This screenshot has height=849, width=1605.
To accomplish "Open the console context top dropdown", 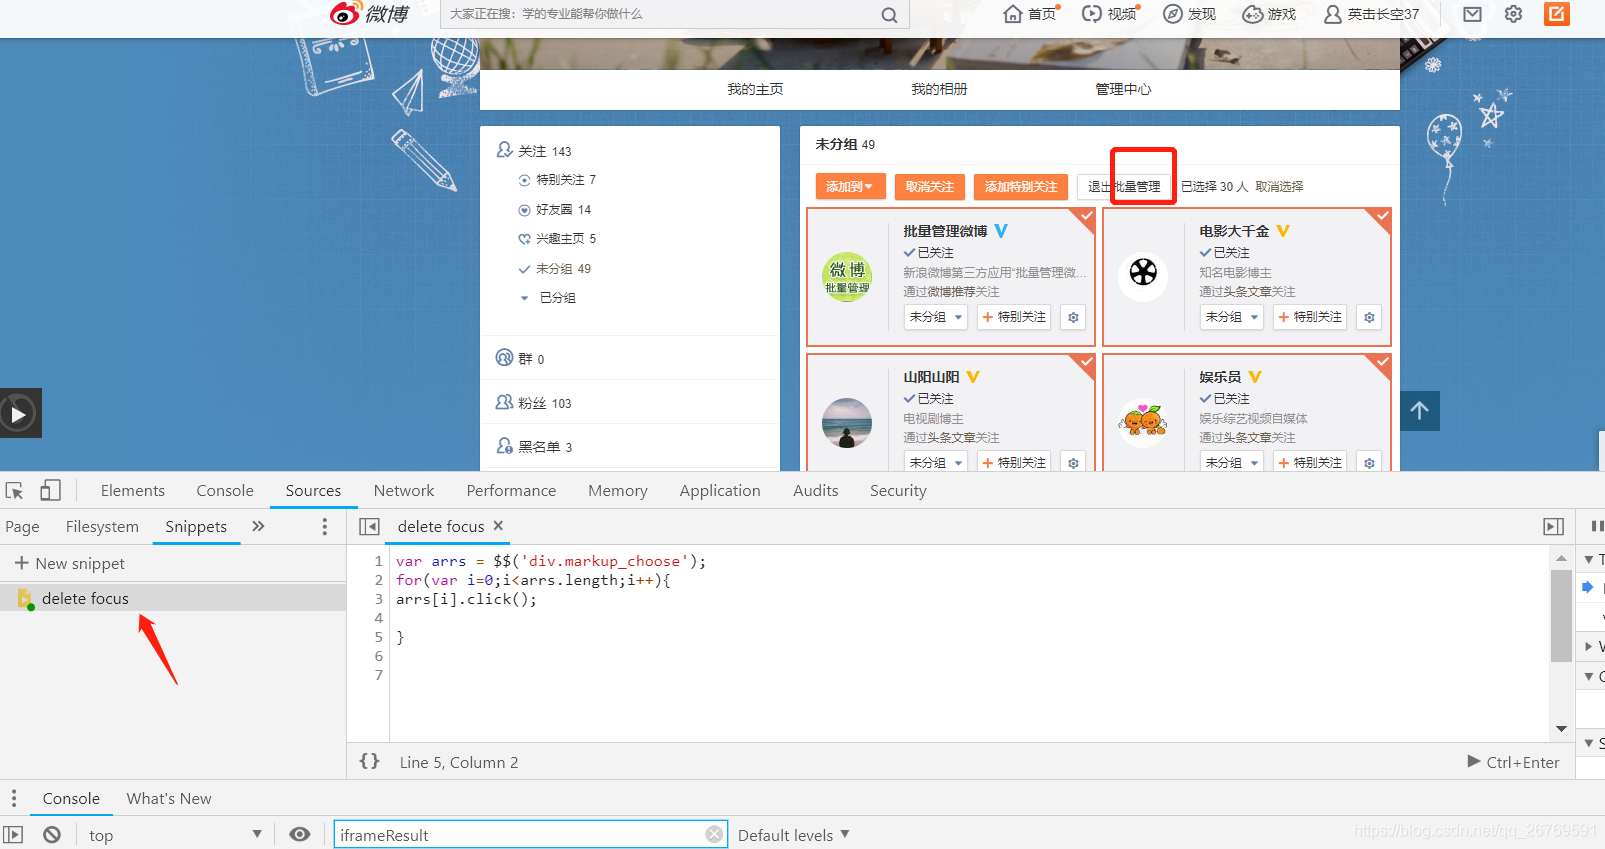I will tap(175, 835).
